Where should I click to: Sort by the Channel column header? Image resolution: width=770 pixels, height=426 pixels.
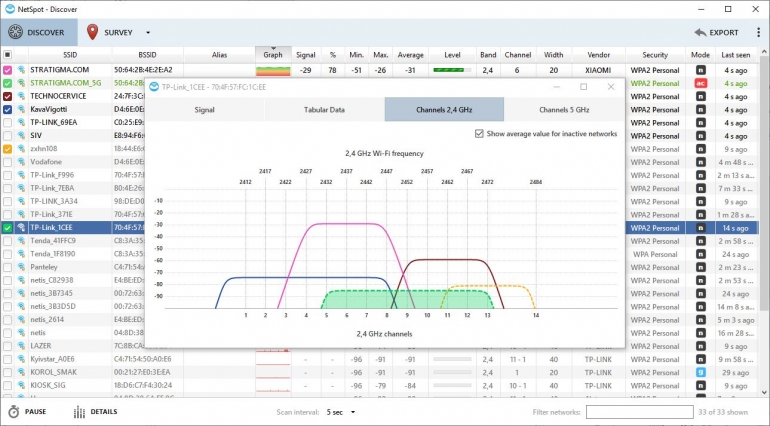pyautogui.click(x=518, y=55)
